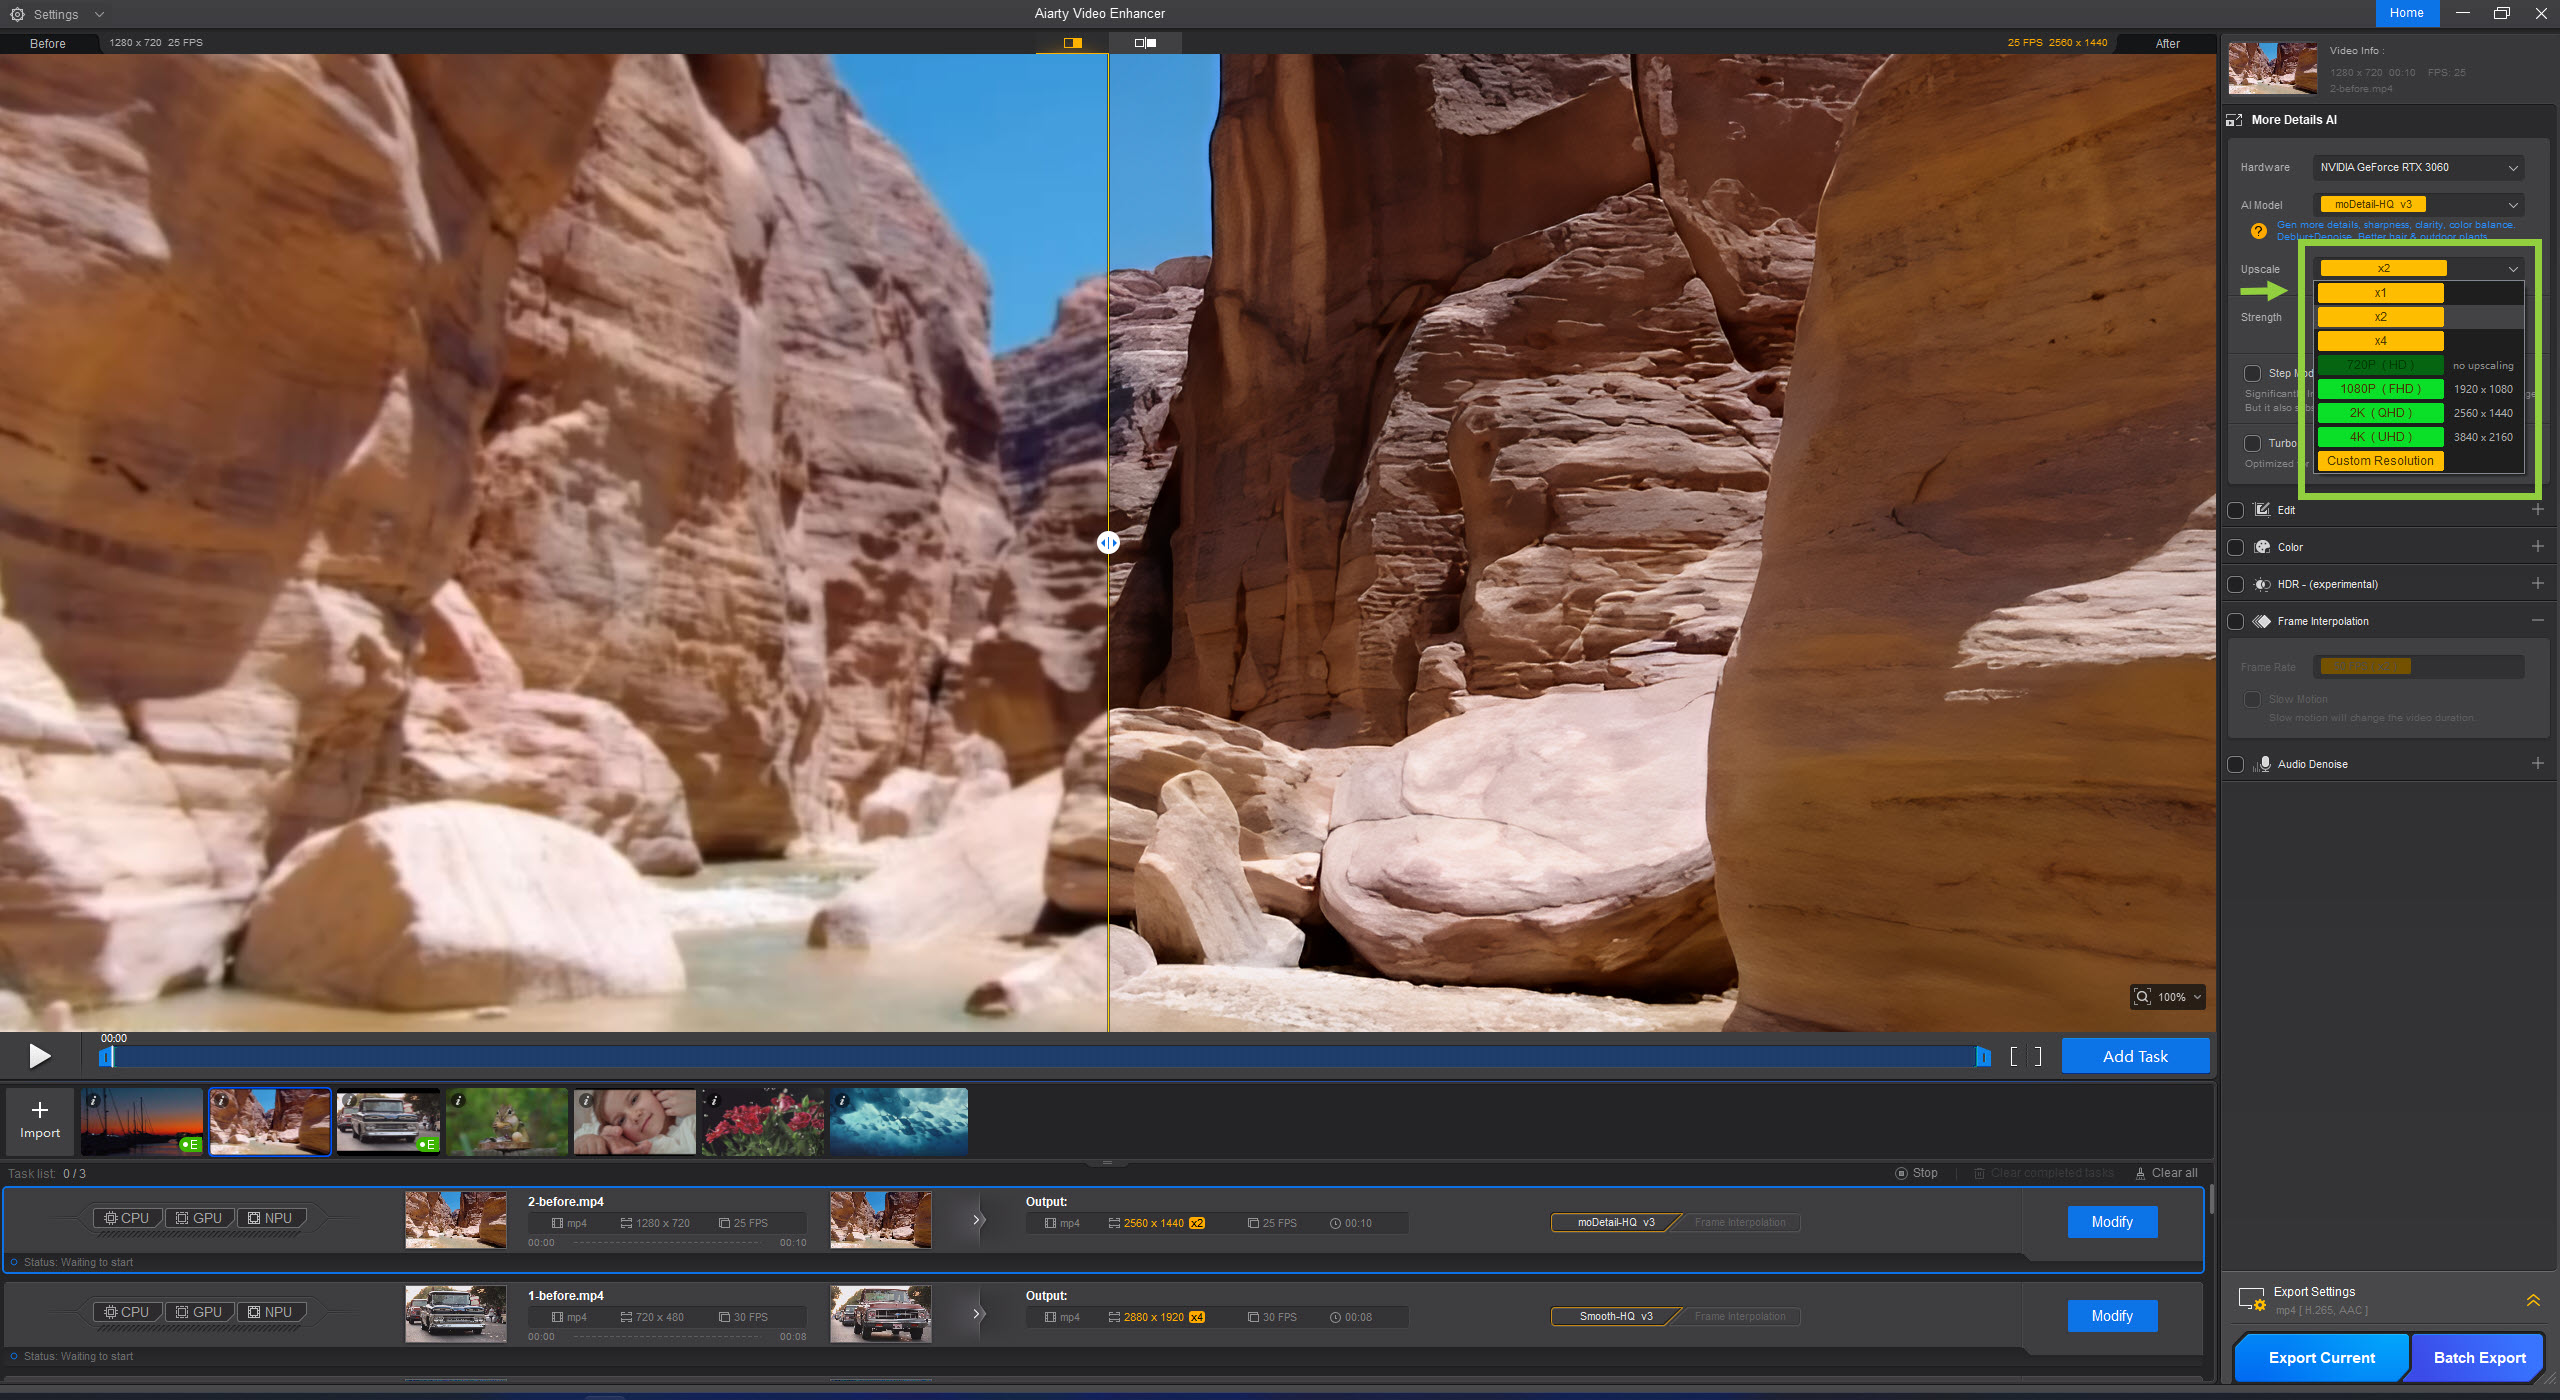Open Export Settings icon
This screenshot has width=2560, height=1400.
pos(2252,1300)
